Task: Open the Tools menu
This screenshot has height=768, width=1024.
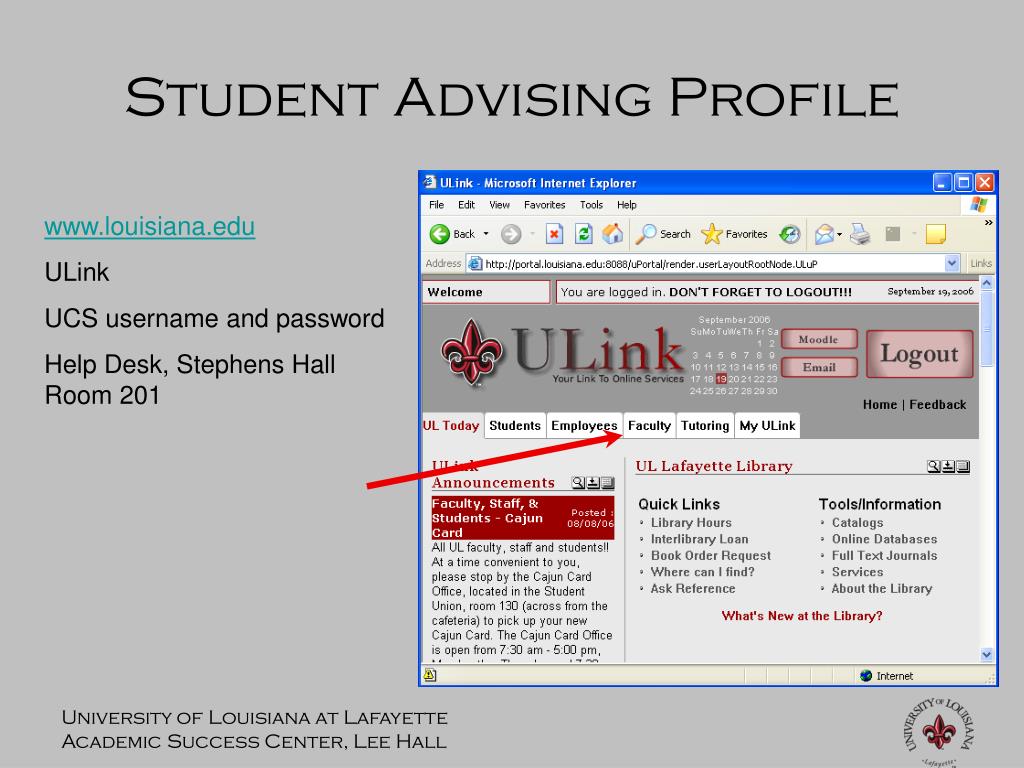Action: click(x=591, y=205)
